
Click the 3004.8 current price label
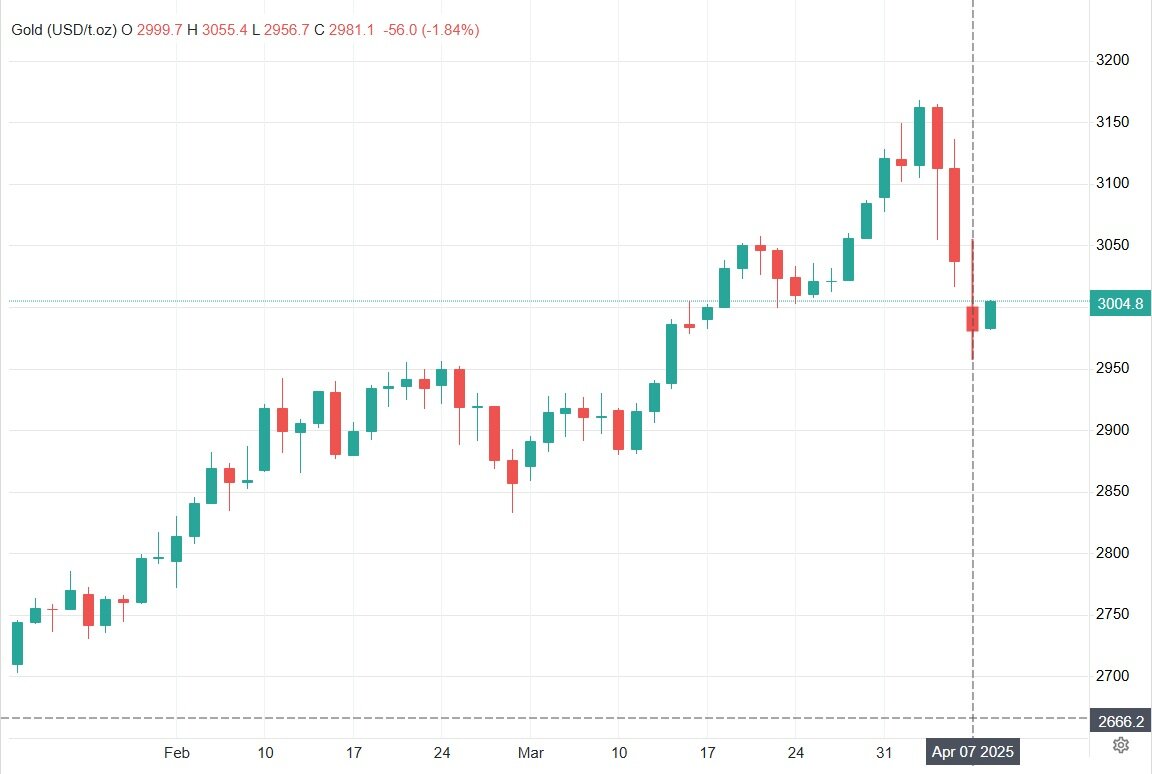[1120, 303]
